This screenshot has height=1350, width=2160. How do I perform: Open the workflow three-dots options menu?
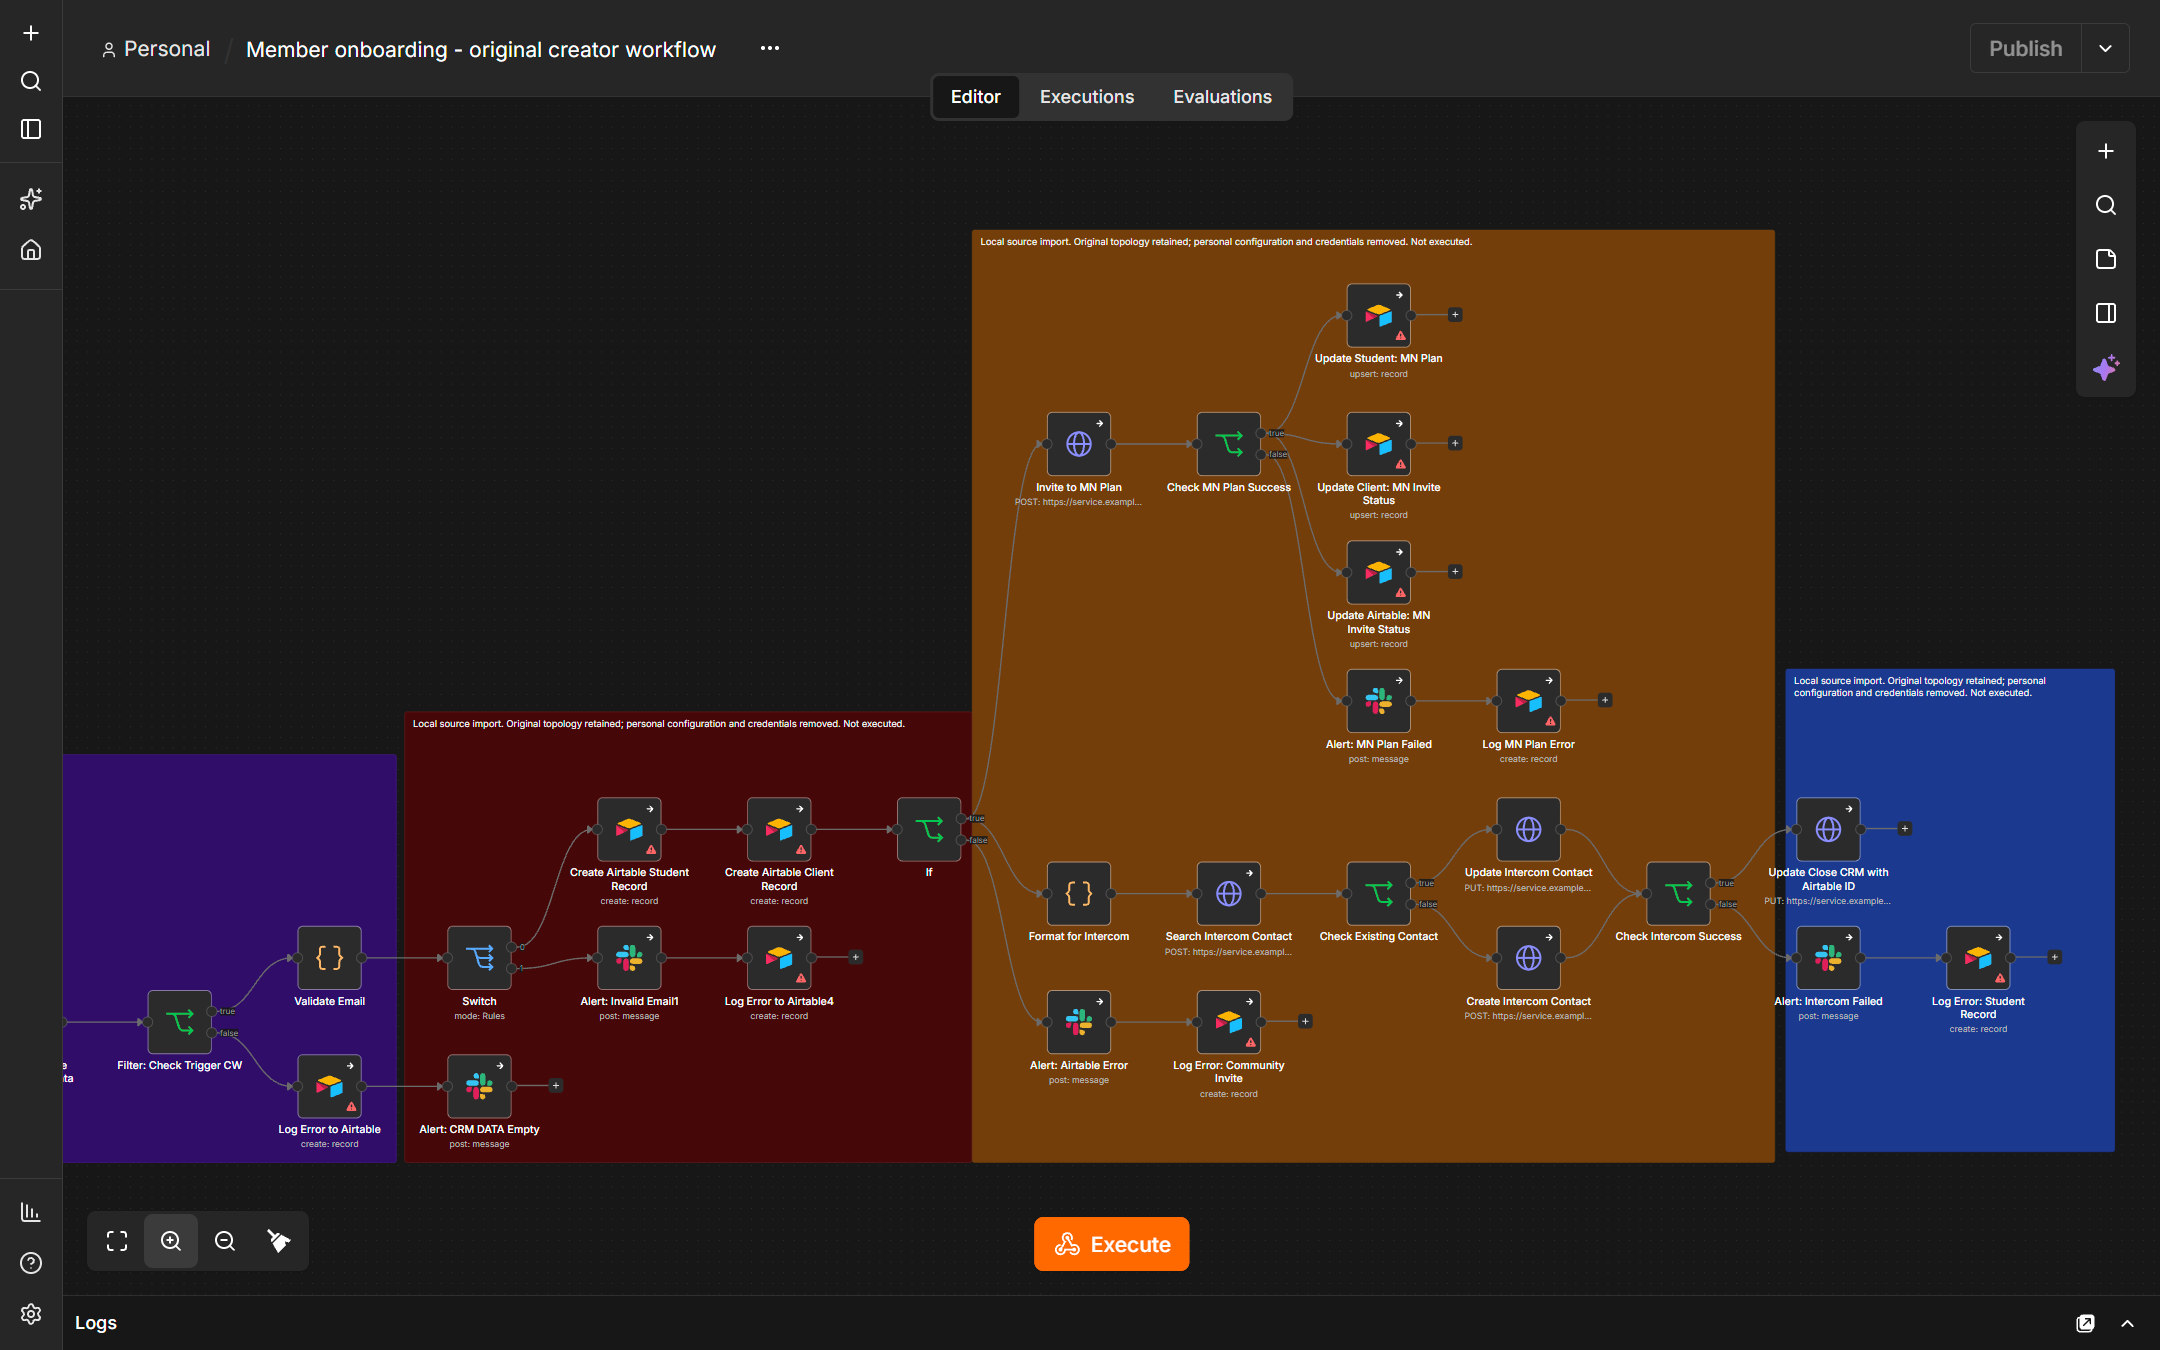(x=769, y=48)
